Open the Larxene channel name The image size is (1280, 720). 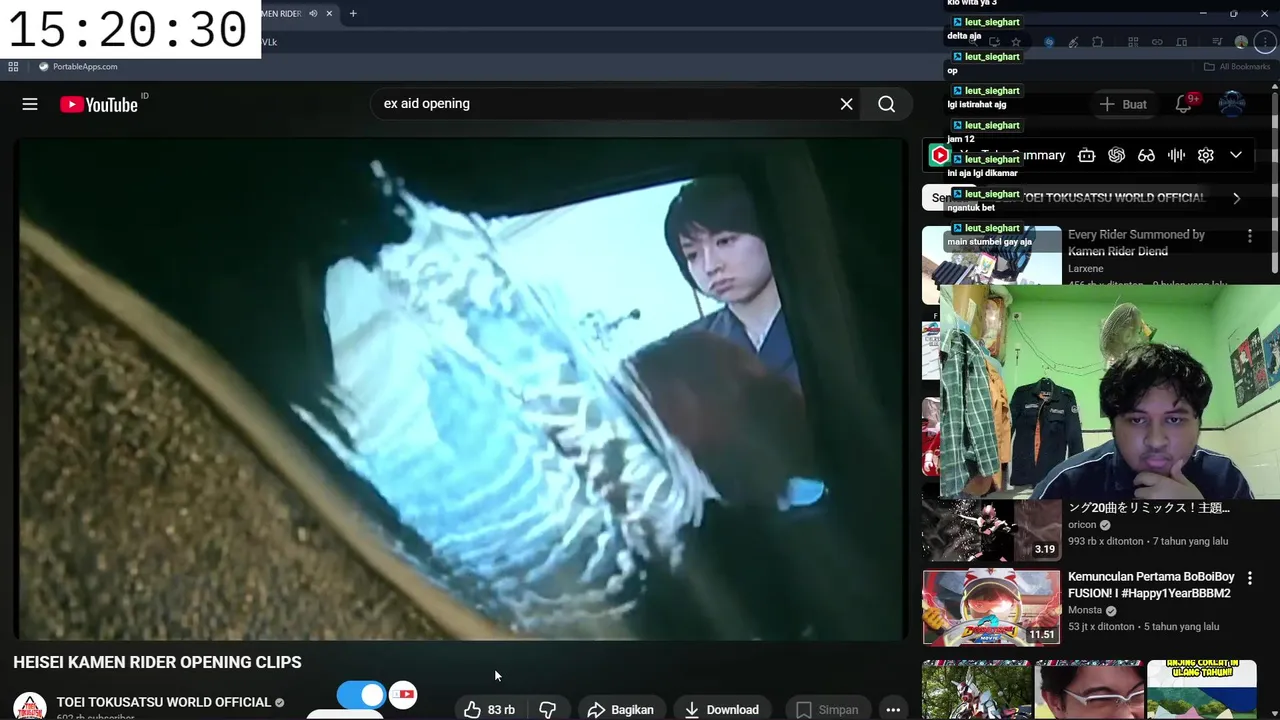tap(1085, 268)
